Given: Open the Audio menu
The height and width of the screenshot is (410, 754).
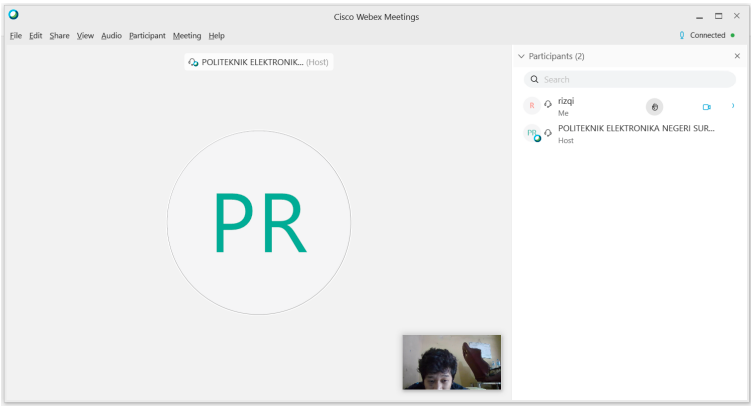Looking at the screenshot, I should 111,36.
